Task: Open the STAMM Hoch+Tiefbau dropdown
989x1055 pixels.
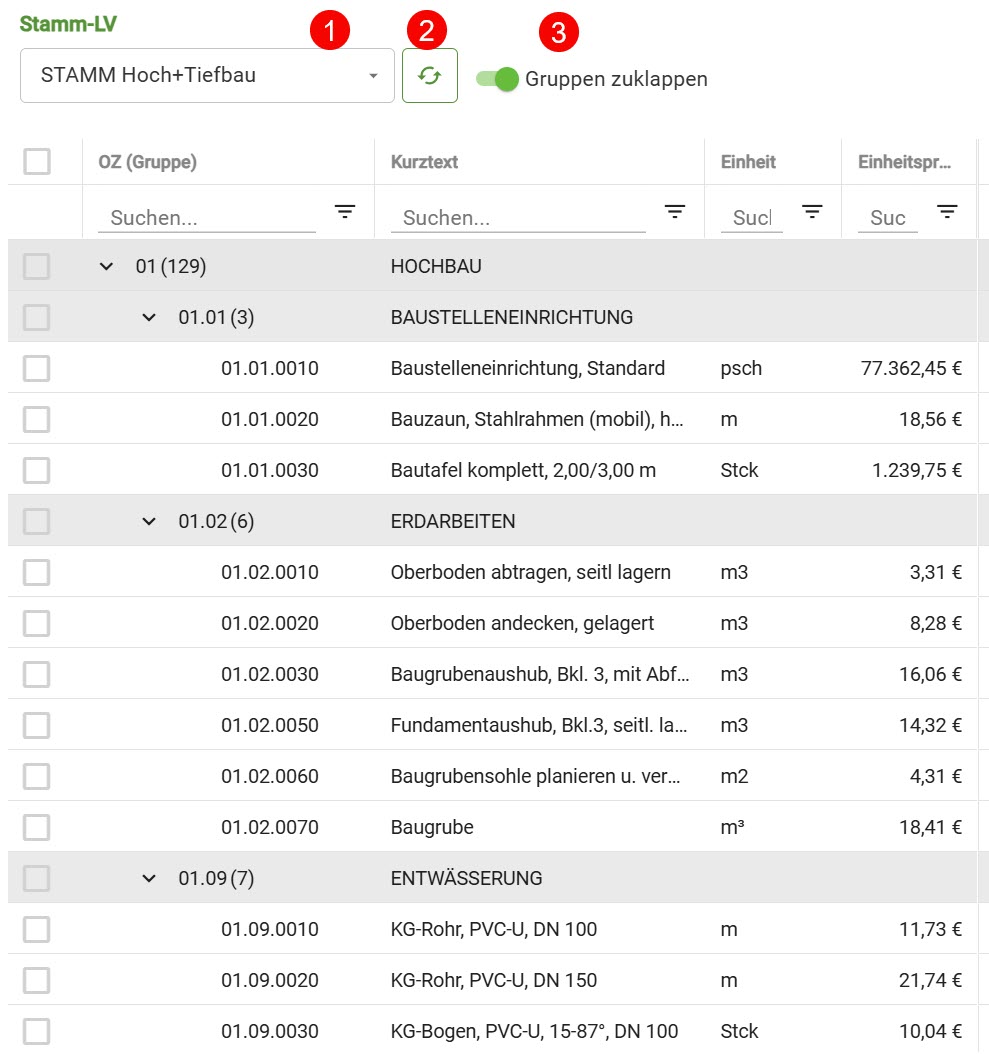Action: [207, 76]
